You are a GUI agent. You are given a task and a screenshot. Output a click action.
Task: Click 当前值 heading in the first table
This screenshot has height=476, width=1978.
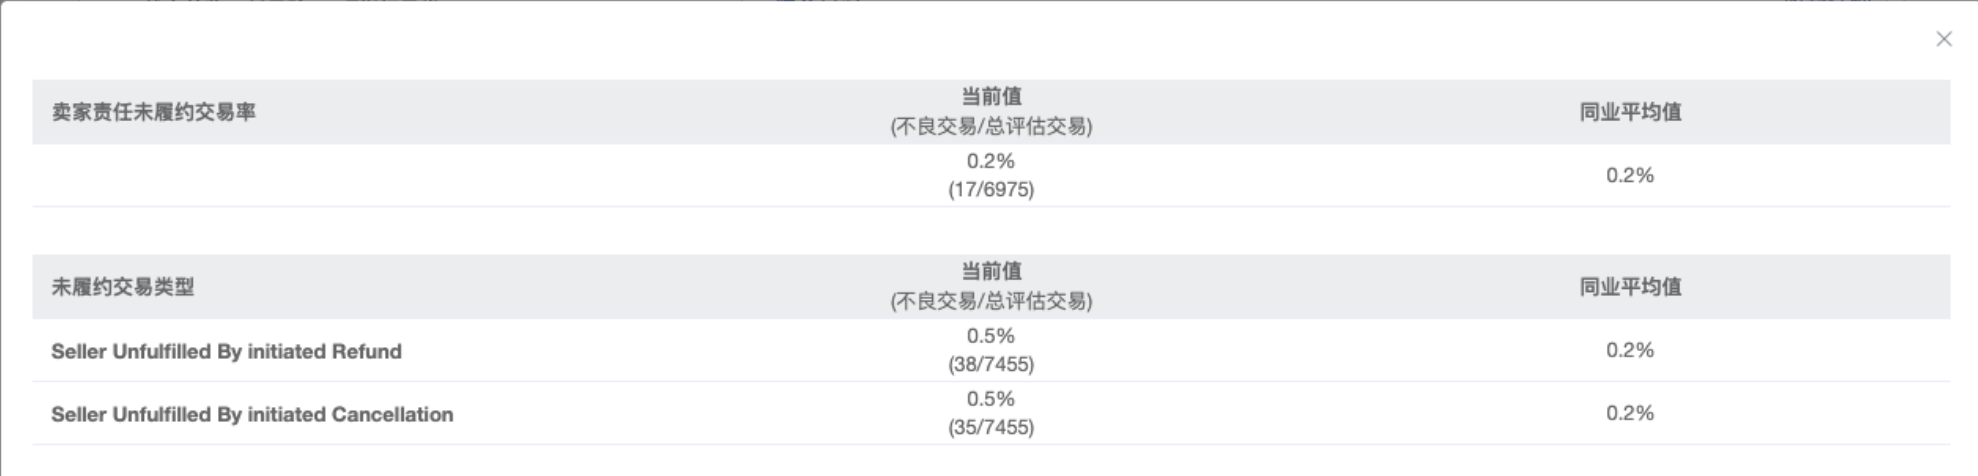tap(991, 97)
